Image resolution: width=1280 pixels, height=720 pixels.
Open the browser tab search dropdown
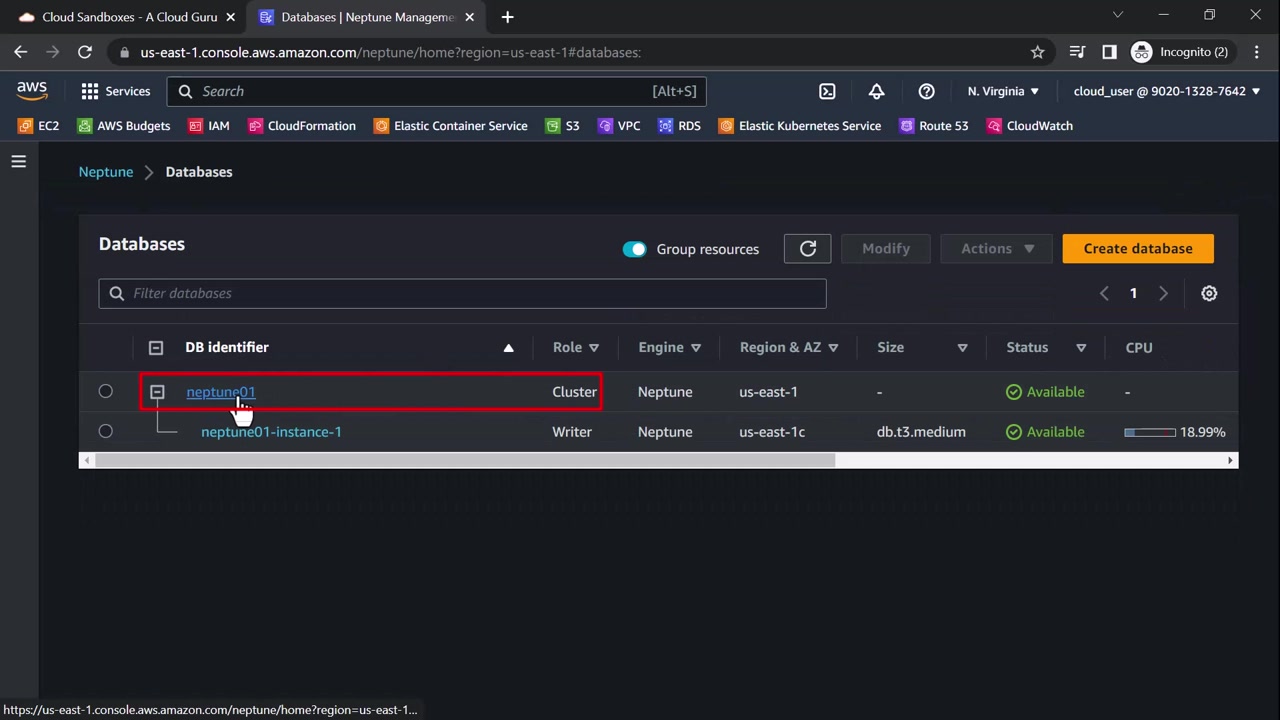coord(1118,15)
